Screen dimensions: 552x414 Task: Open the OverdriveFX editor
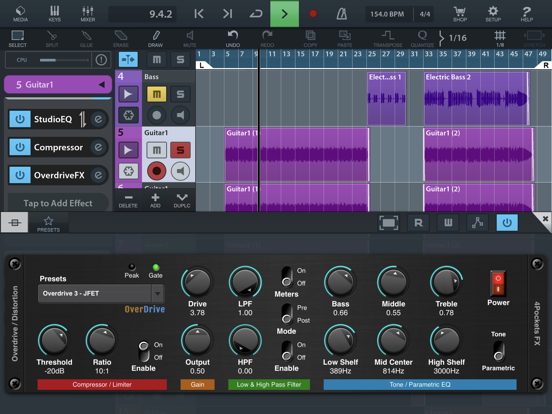98,175
